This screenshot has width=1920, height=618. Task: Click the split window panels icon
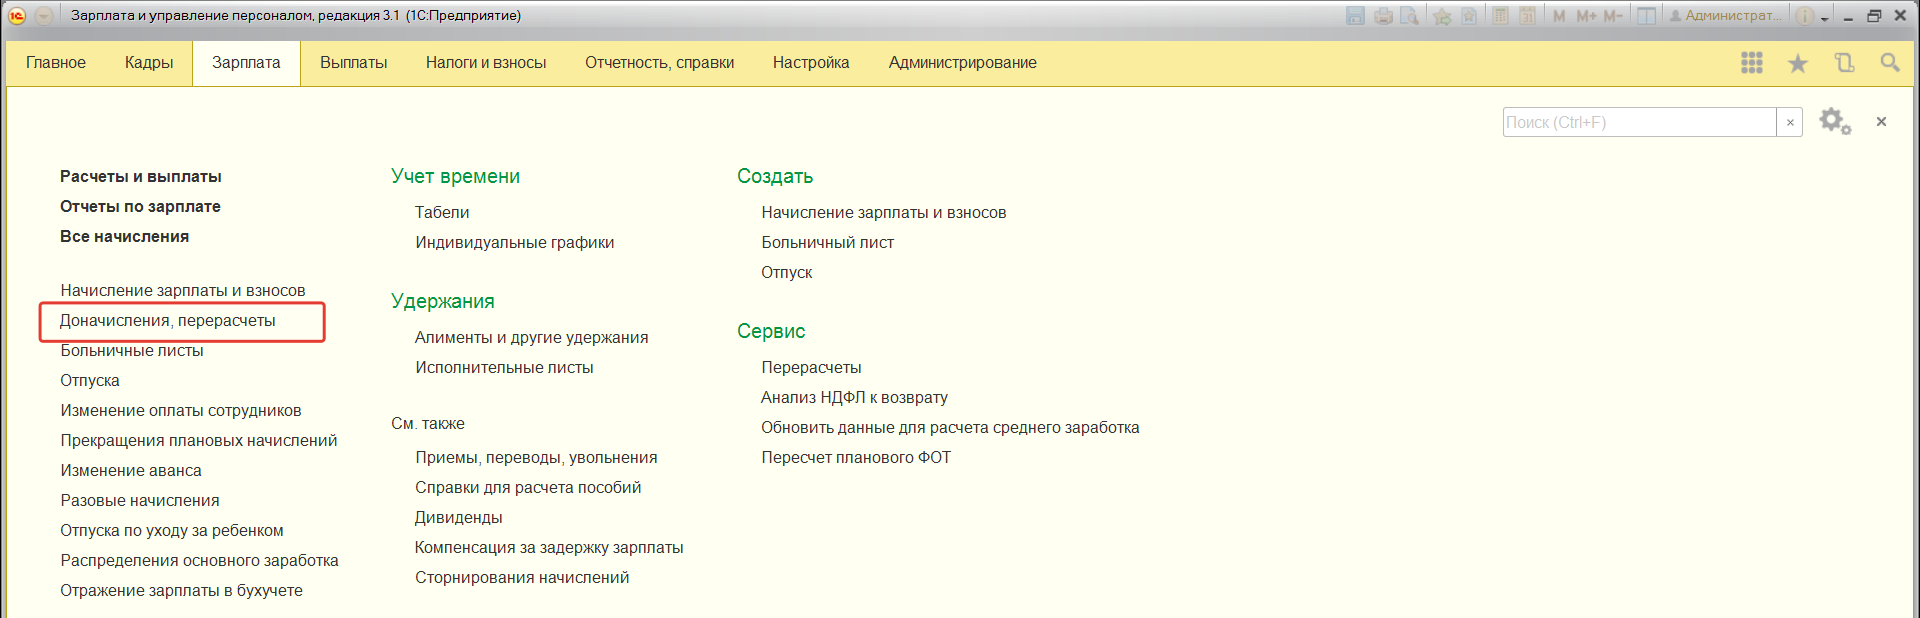click(x=1646, y=15)
